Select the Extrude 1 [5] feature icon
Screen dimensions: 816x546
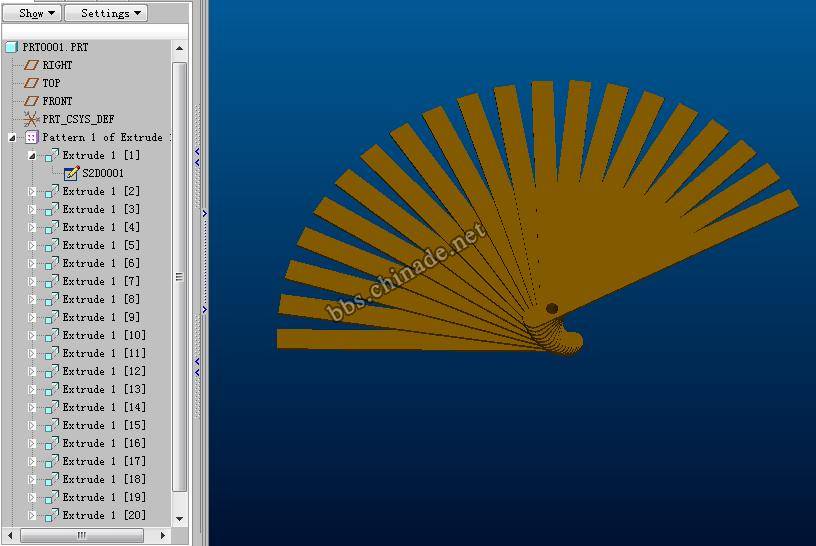[x=51, y=245]
